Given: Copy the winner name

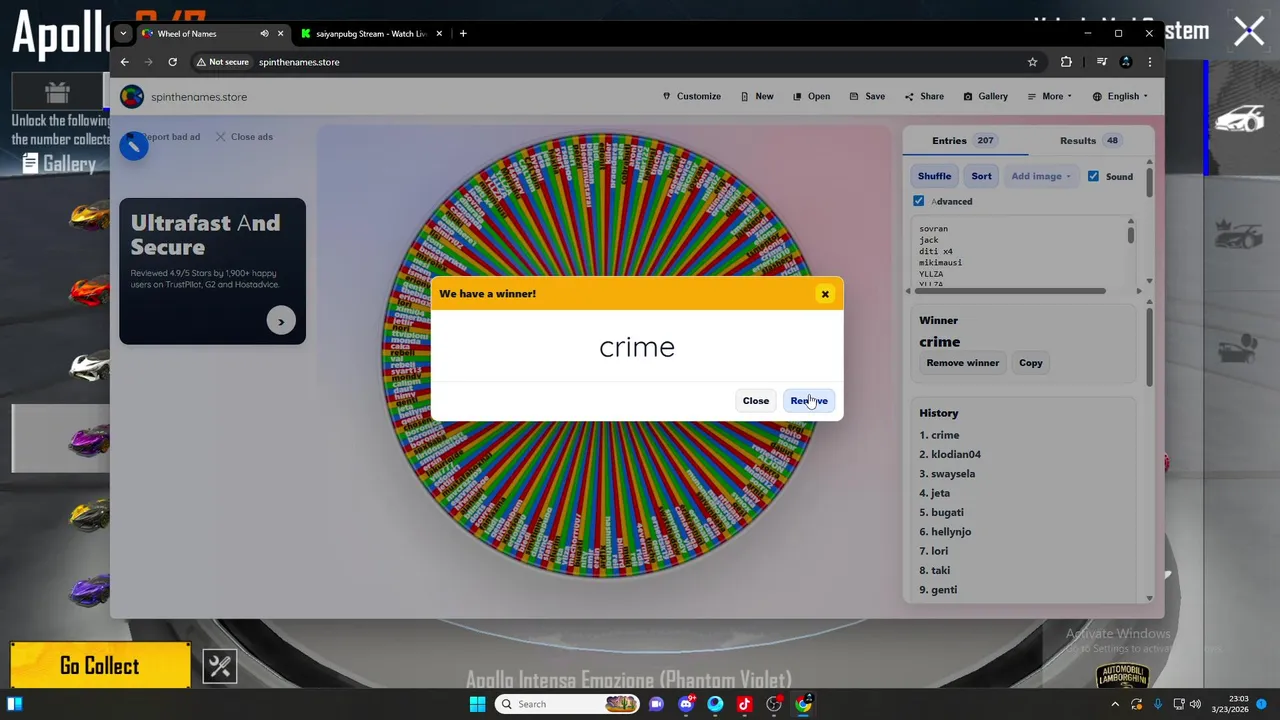Looking at the screenshot, I should coord(1030,363).
